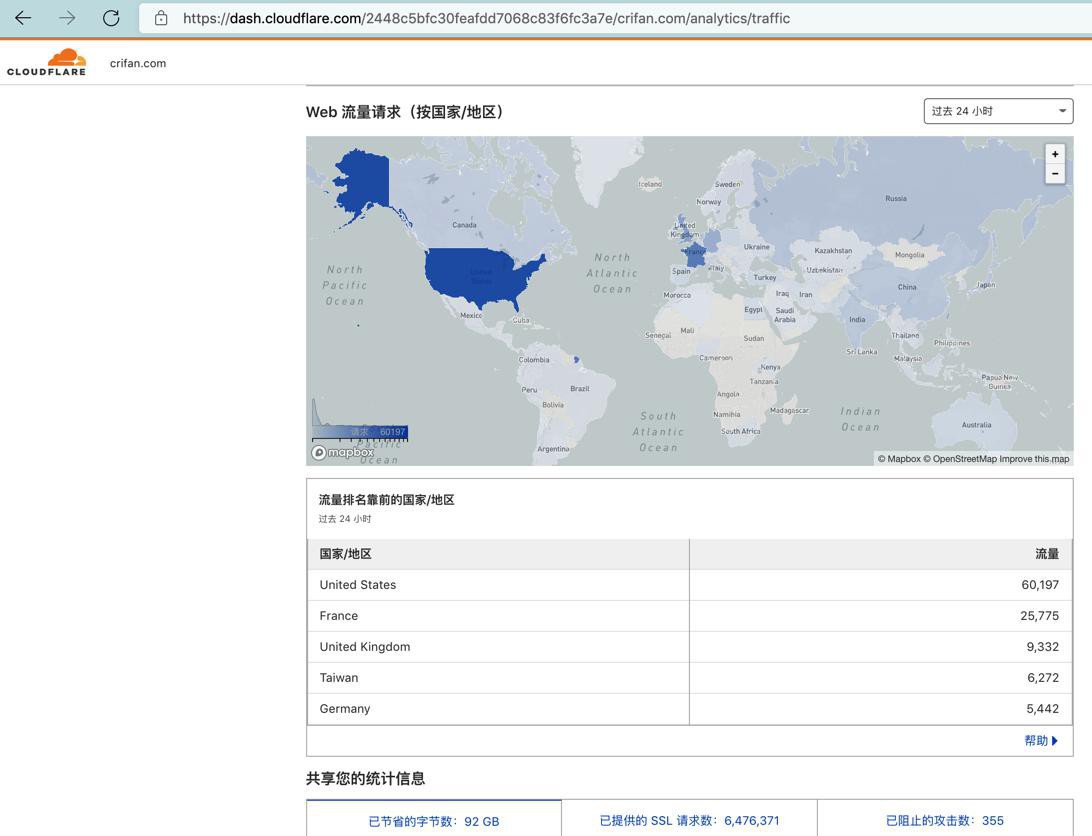
Task: Click the Canada label on the map
Action: pos(465,225)
